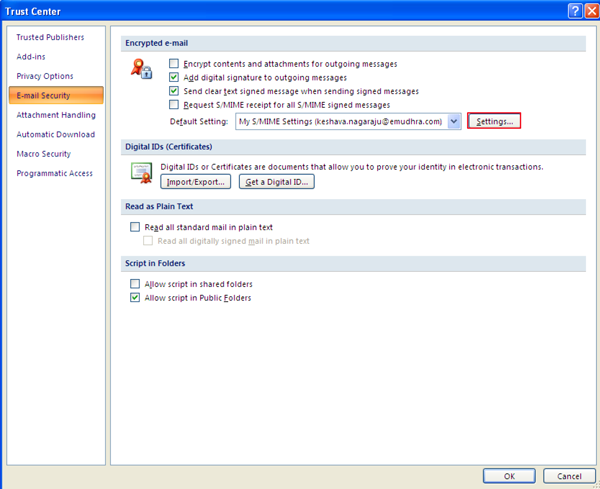The height and width of the screenshot is (489, 600).
Task: Click the Import/Export... button
Action: [x=196, y=182]
